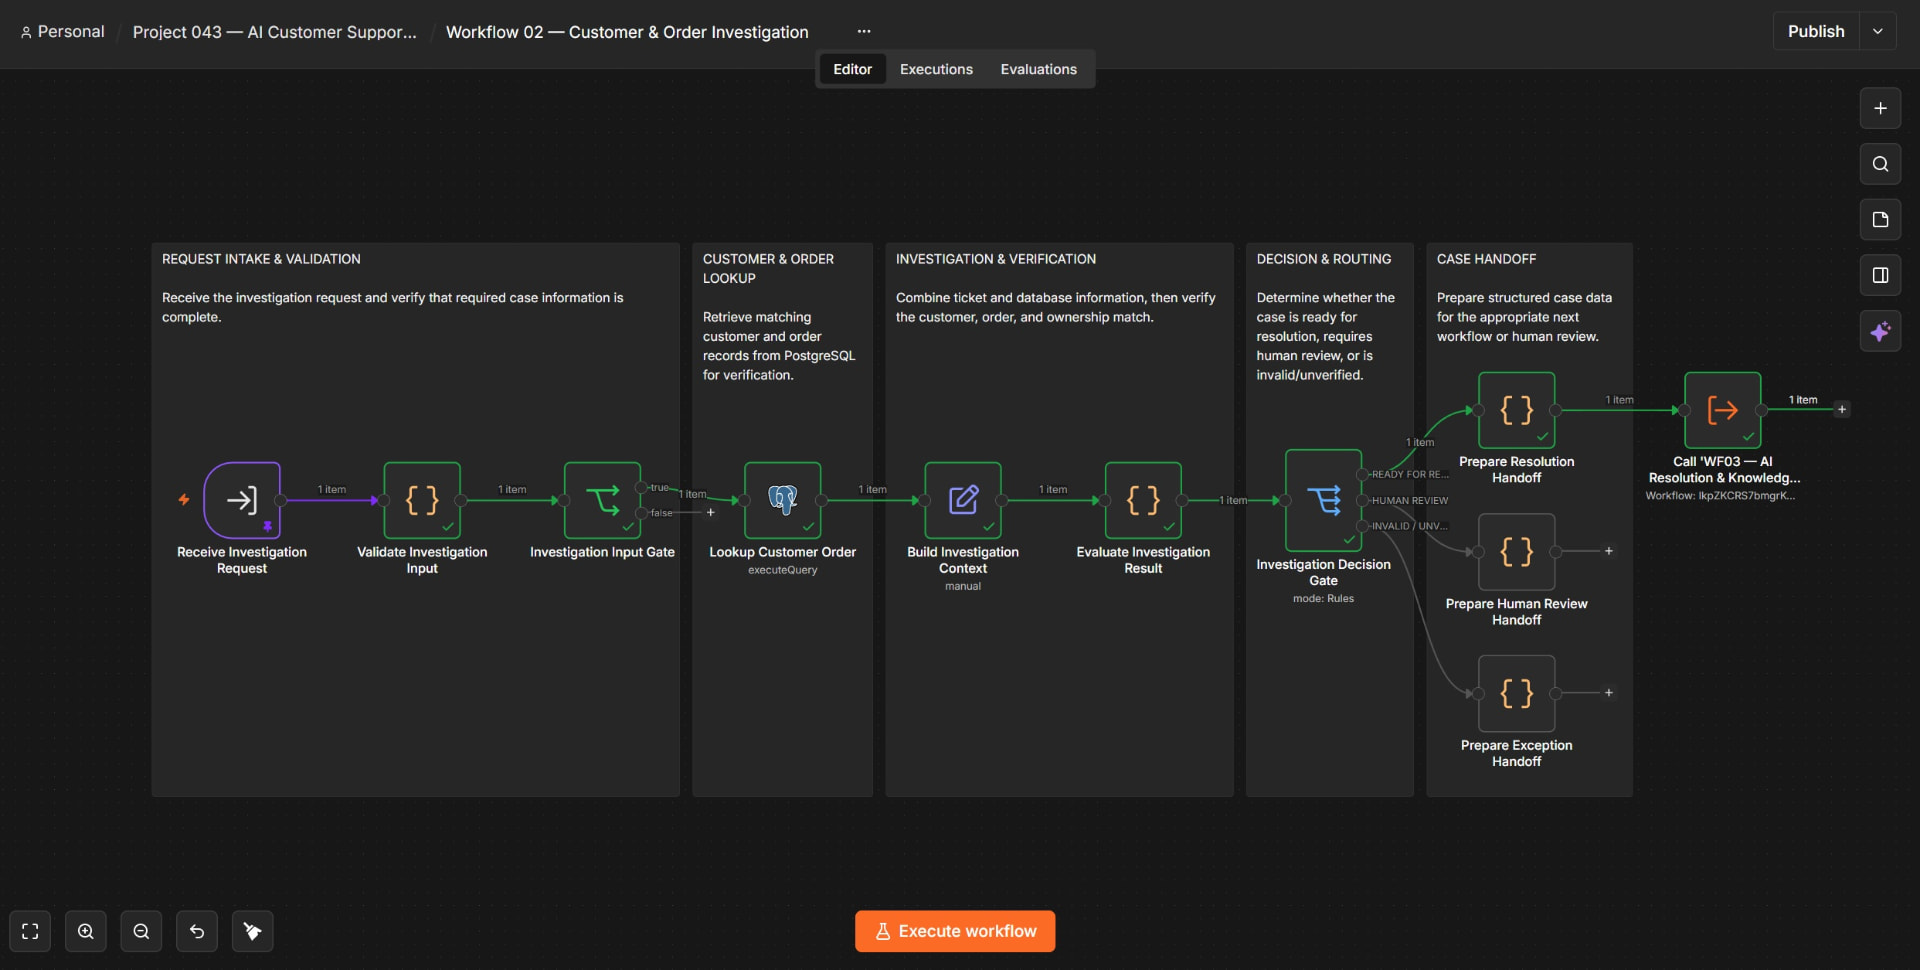The image size is (1920, 970).
Task: Select the Investigation Decision Gate switch node
Action: tap(1323, 500)
